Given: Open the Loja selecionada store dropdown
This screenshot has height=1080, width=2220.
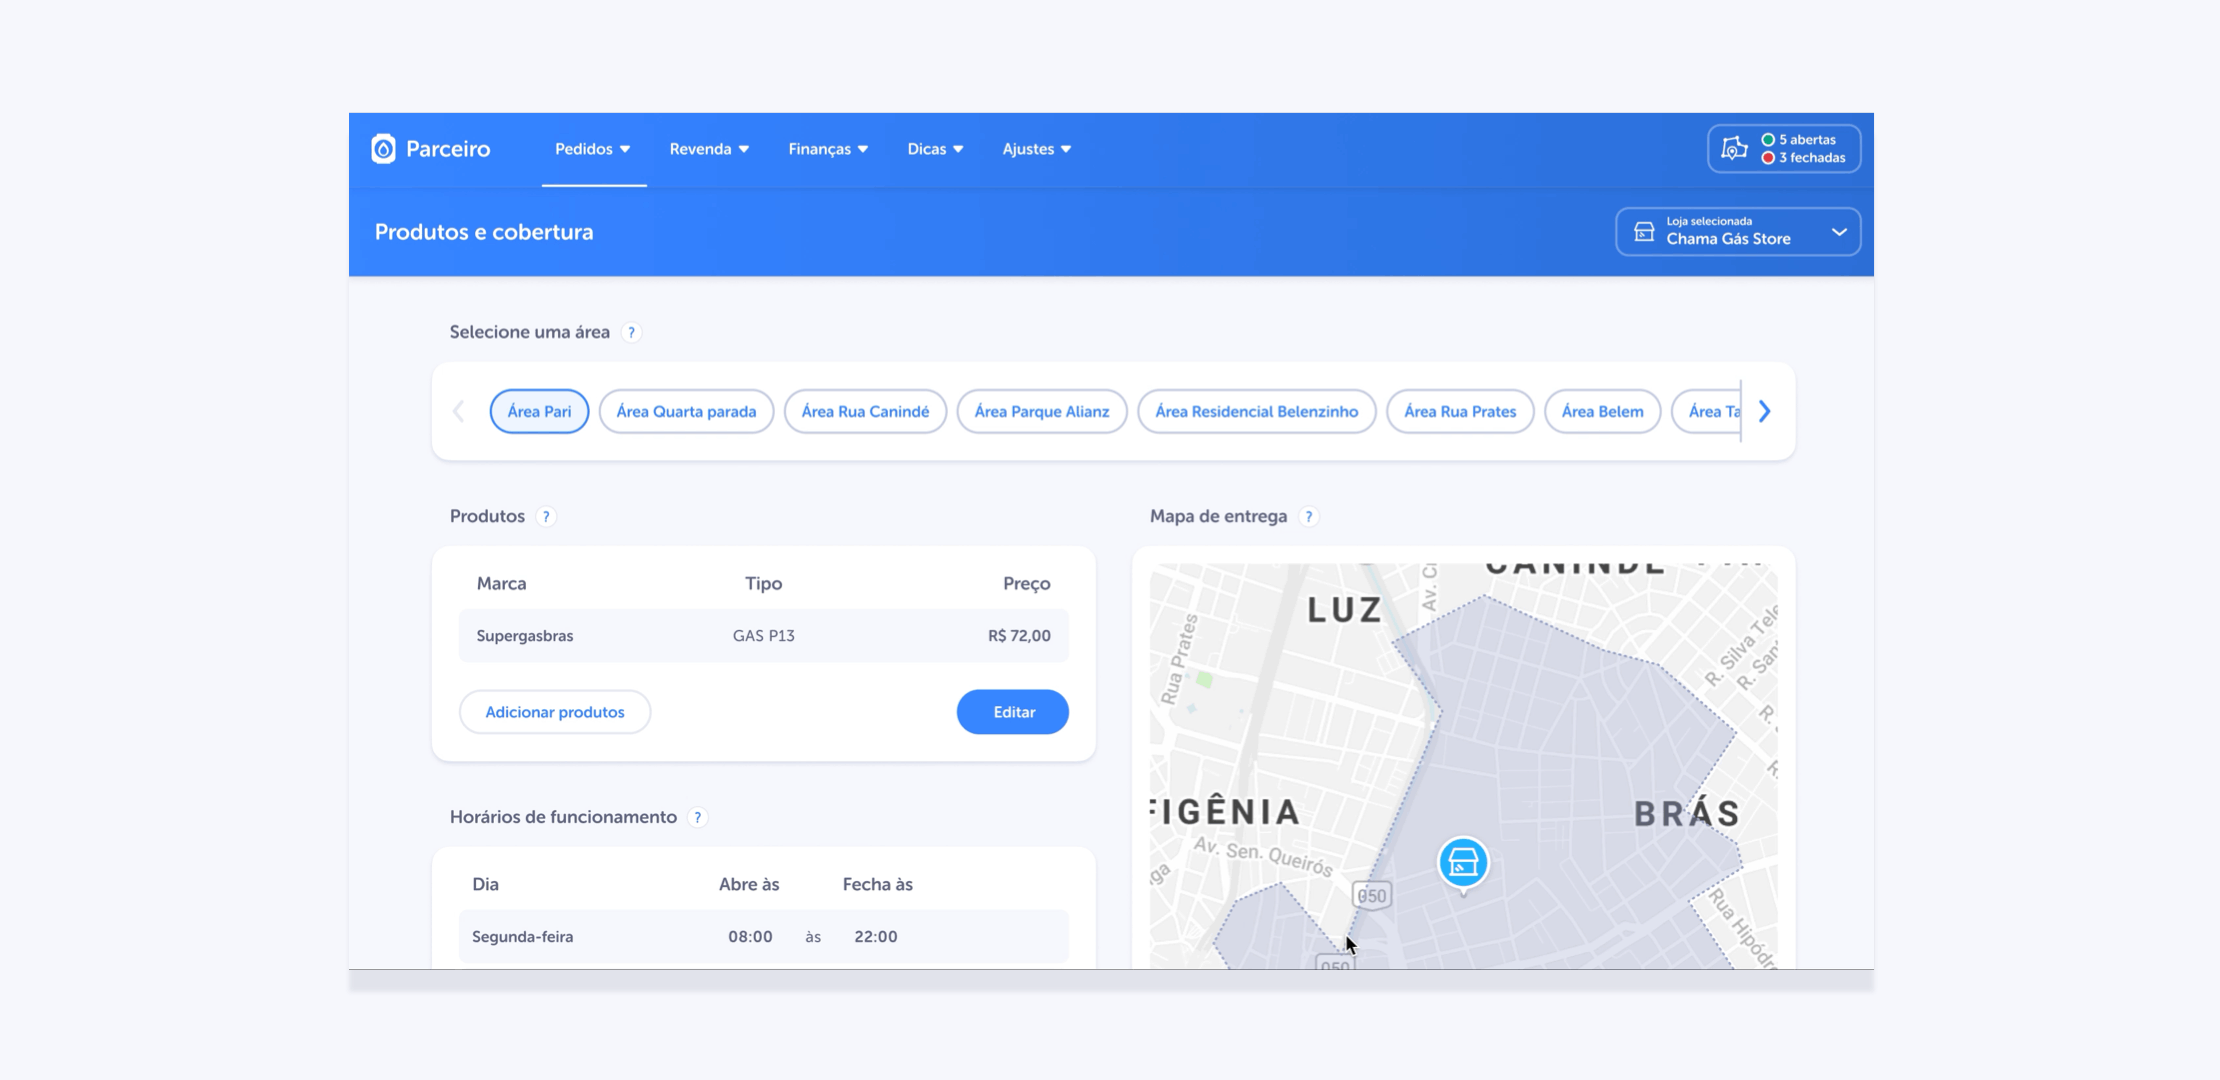Looking at the screenshot, I should coord(1737,232).
